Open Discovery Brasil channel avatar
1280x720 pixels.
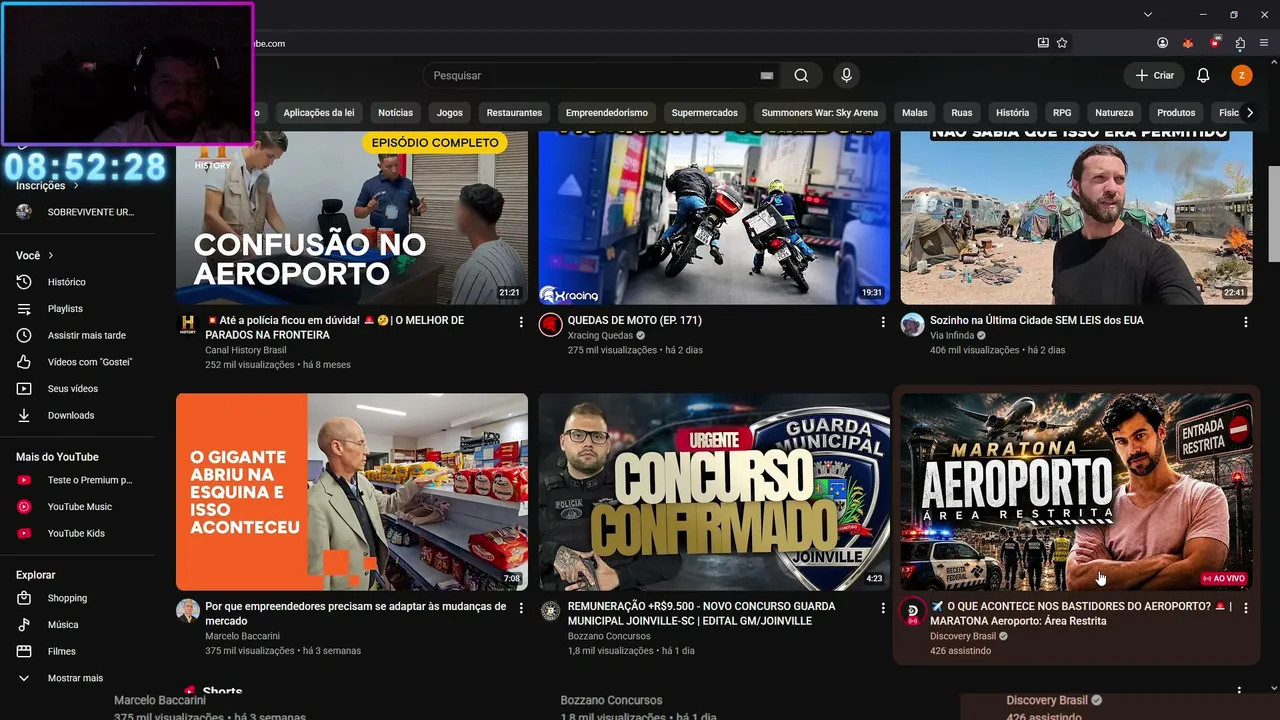[912, 610]
